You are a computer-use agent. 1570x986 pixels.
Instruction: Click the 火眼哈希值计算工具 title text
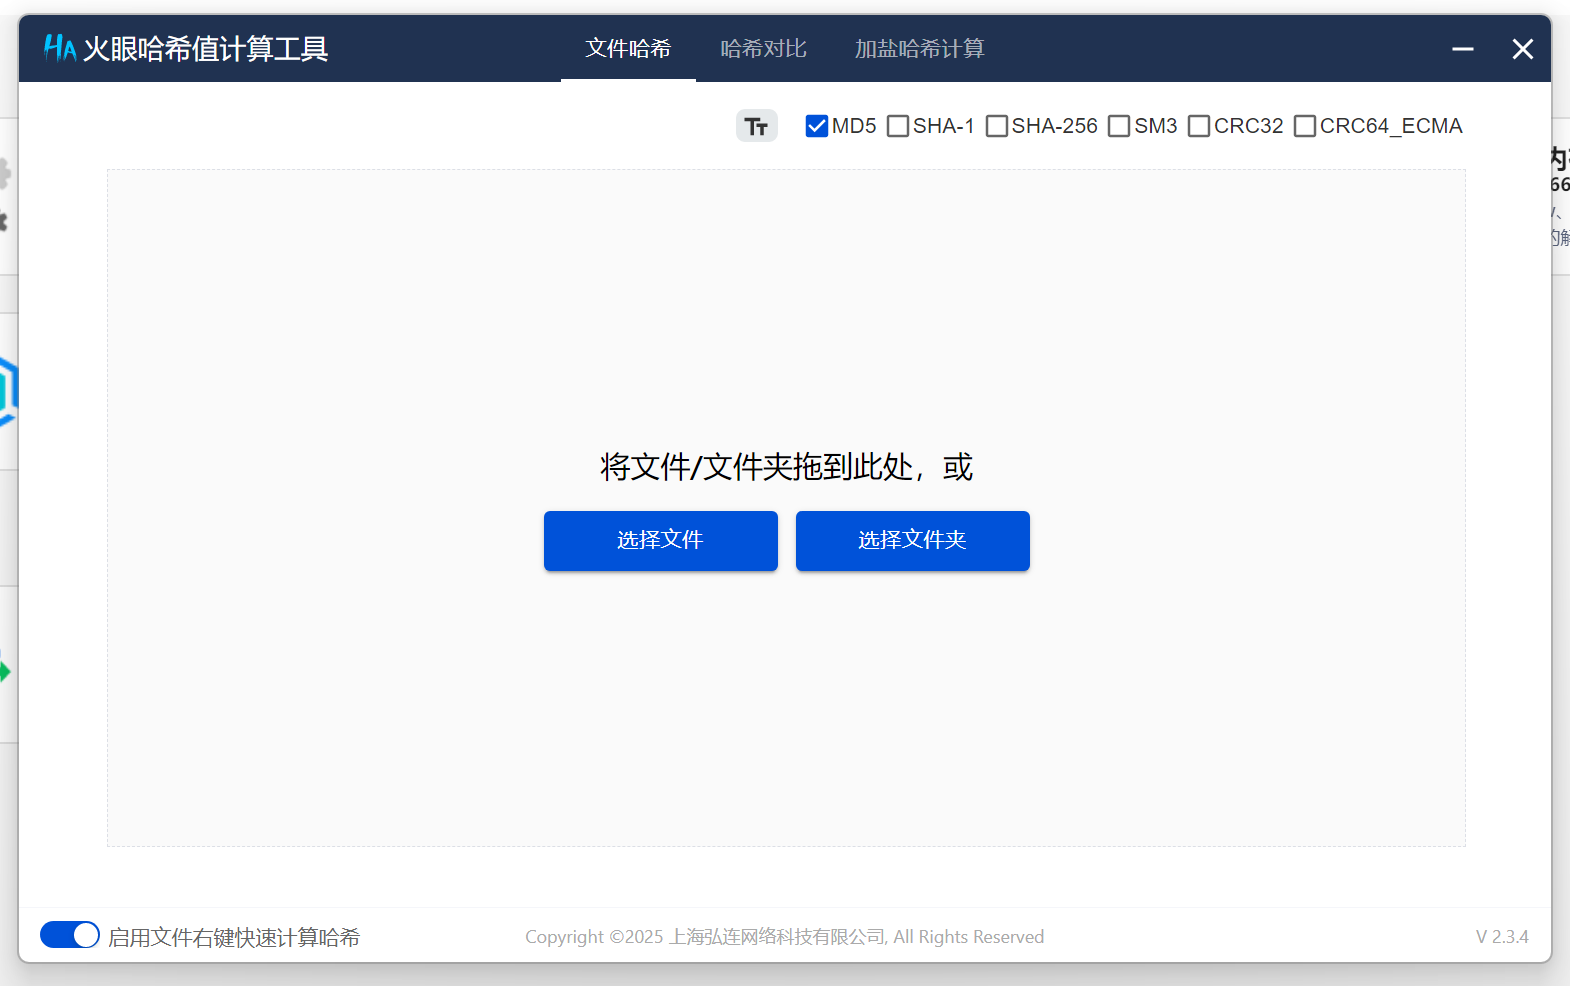[x=205, y=49]
